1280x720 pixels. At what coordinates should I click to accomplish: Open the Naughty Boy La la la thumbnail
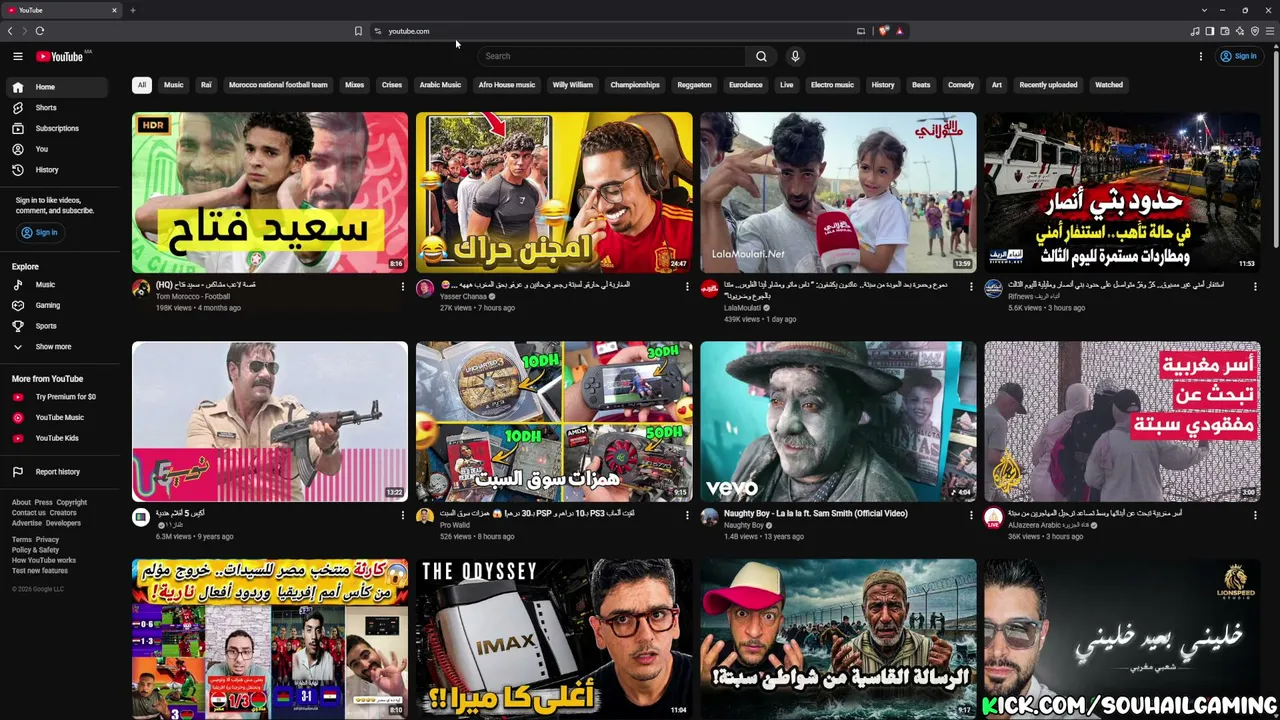(838, 421)
